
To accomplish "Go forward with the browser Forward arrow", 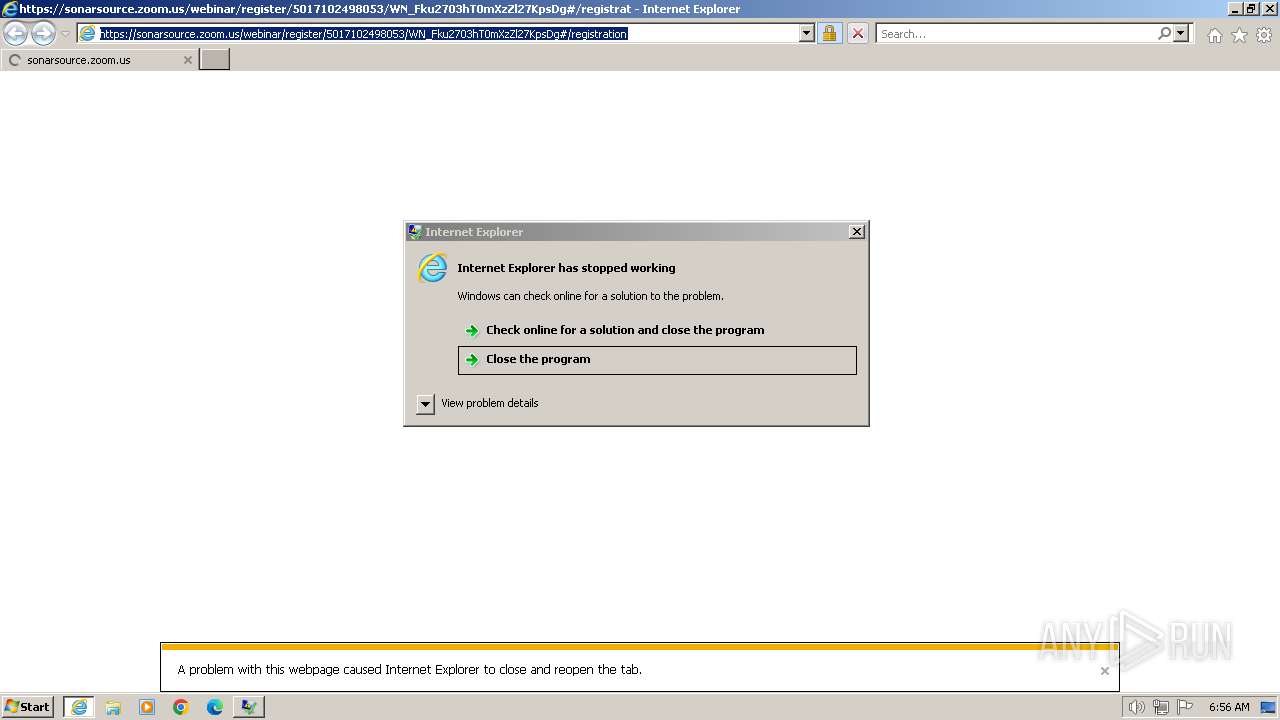I will 43,34.
